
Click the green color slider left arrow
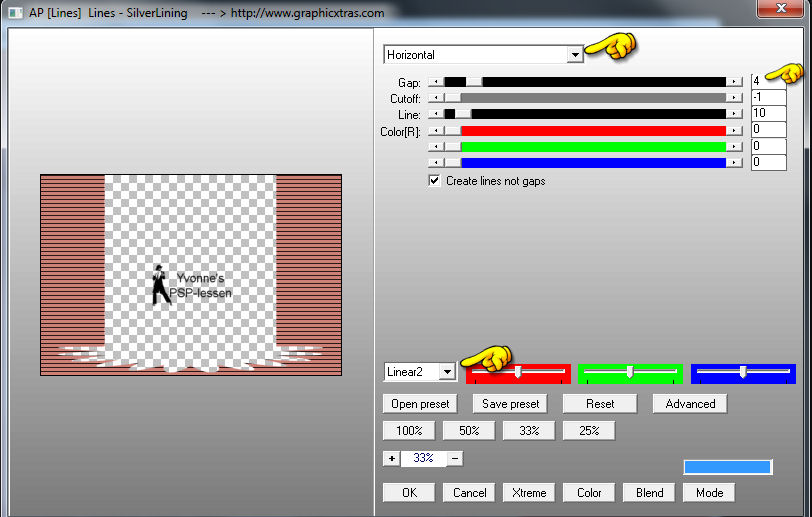[437, 147]
